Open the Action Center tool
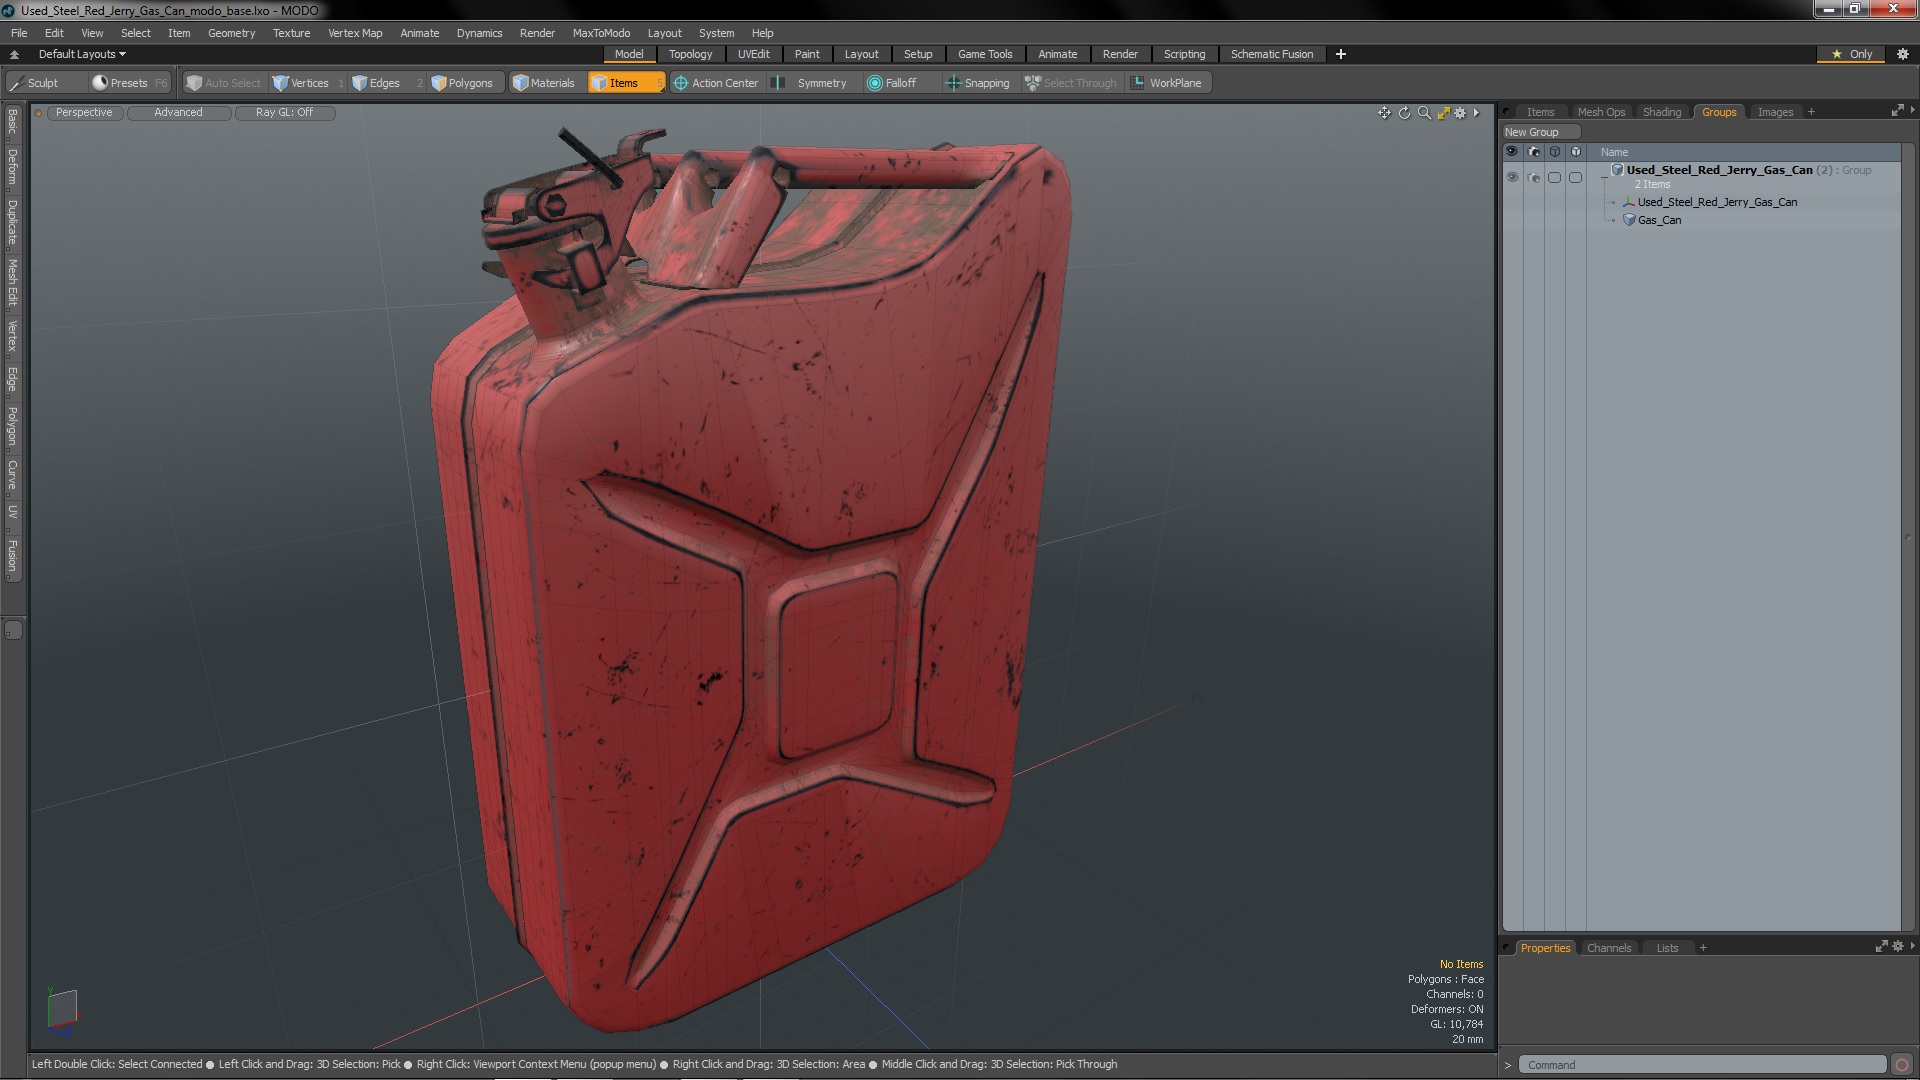 click(716, 83)
